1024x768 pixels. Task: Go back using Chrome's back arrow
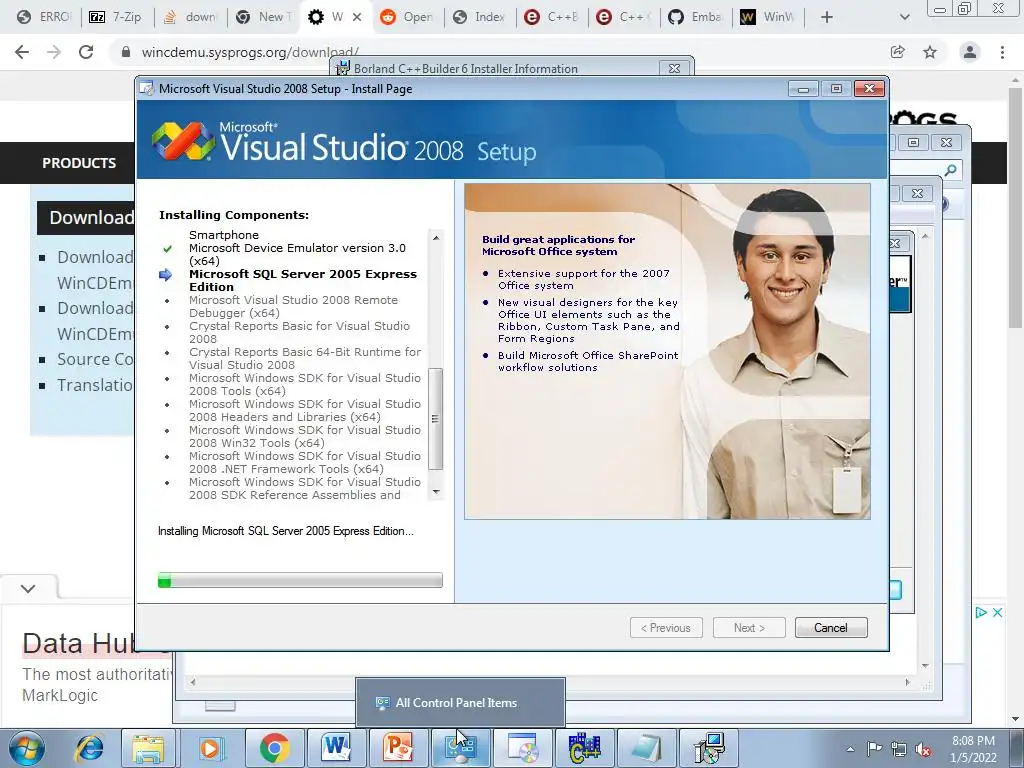(22, 52)
